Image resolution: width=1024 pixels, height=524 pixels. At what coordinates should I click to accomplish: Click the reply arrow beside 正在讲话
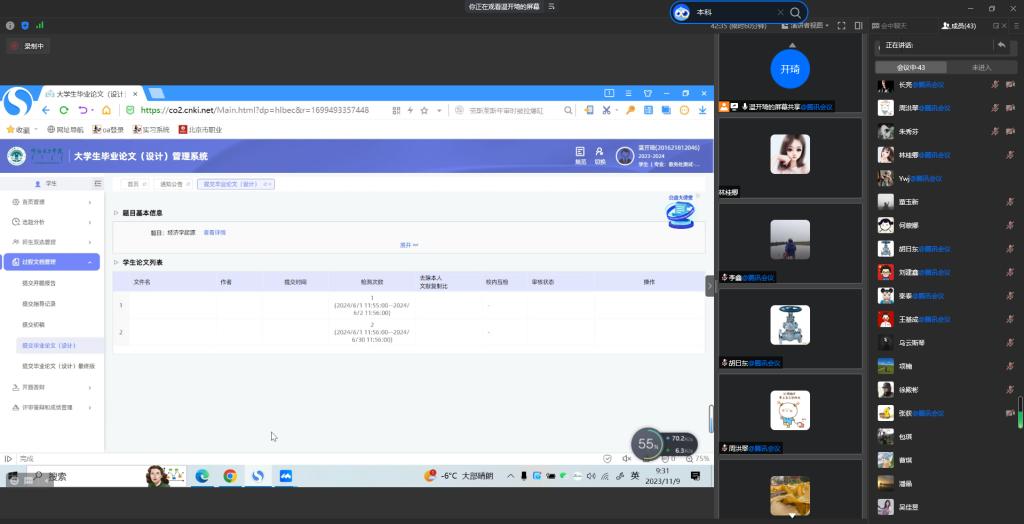1001,45
